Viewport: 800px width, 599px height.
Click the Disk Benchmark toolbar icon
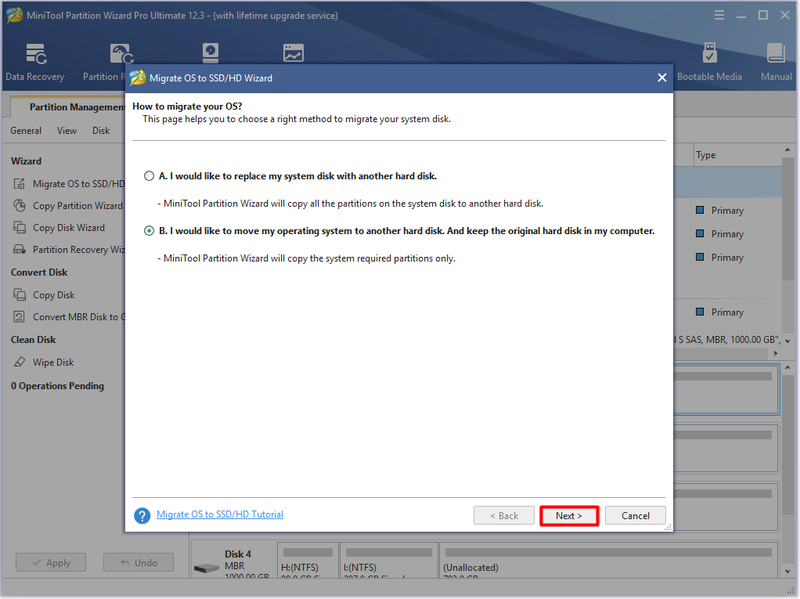tap(210, 53)
